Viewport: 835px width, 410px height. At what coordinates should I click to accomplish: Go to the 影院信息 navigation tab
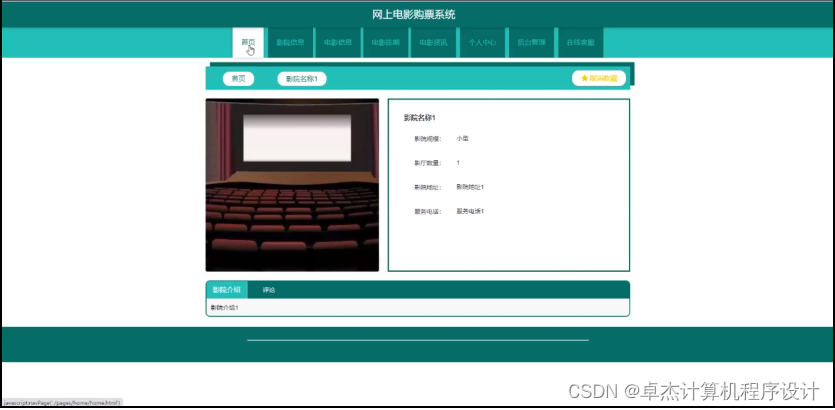[x=290, y=43]
